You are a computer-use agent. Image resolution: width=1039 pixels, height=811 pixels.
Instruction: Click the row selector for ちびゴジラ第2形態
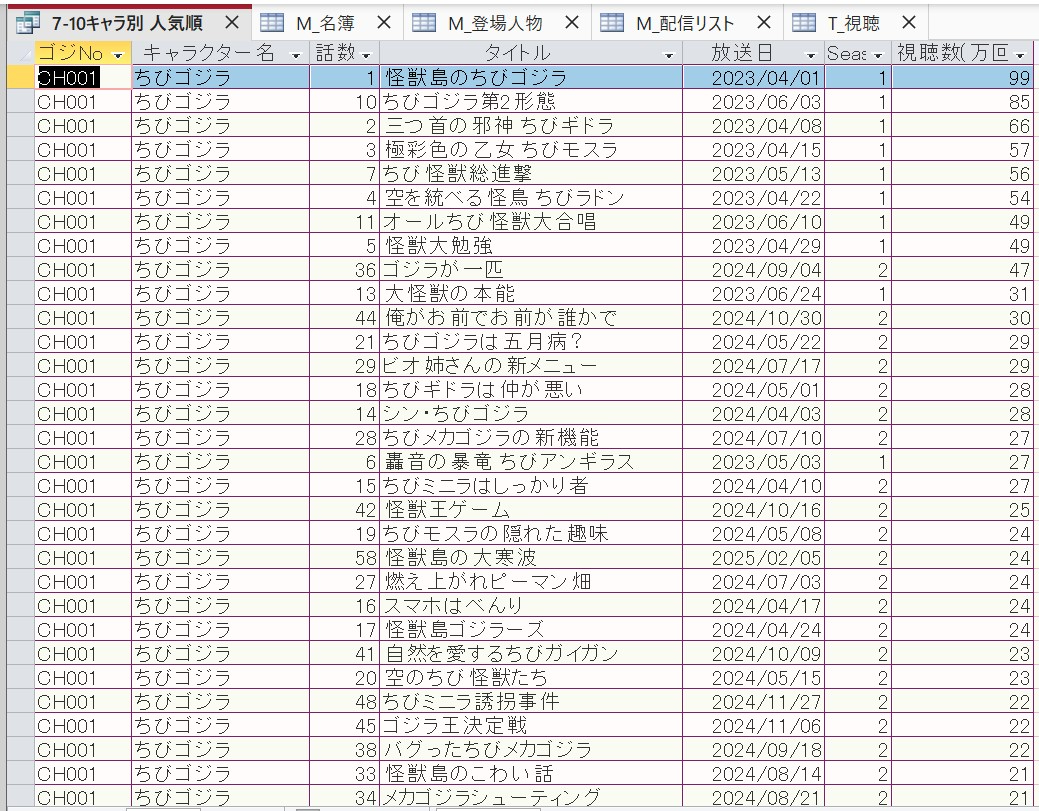(21, 101)
